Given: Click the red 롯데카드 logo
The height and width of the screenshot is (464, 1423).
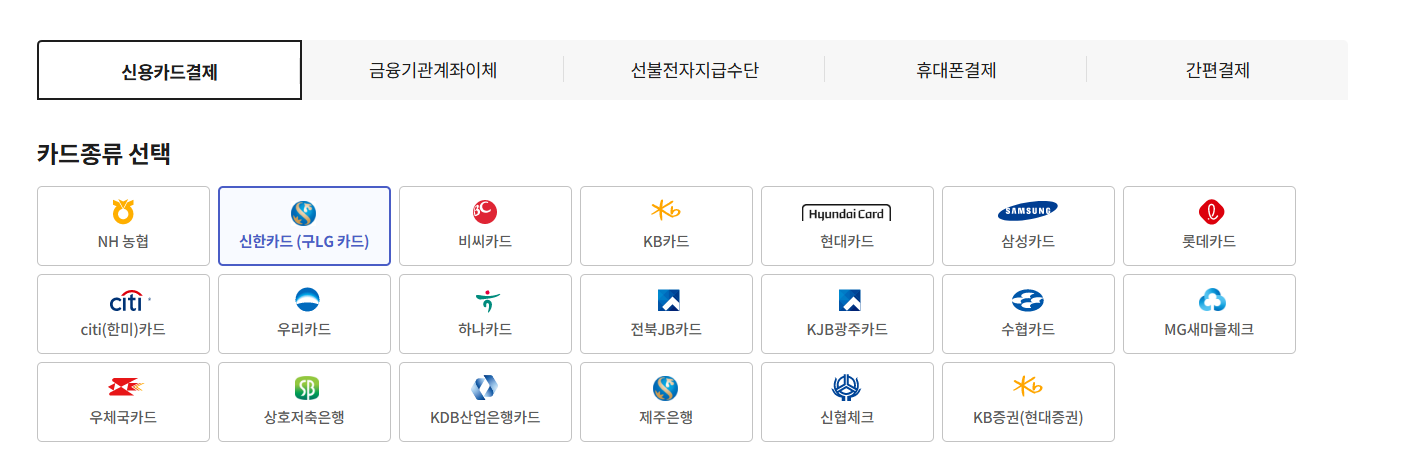Looking at the screenshot, I should tap(1212, 212).
